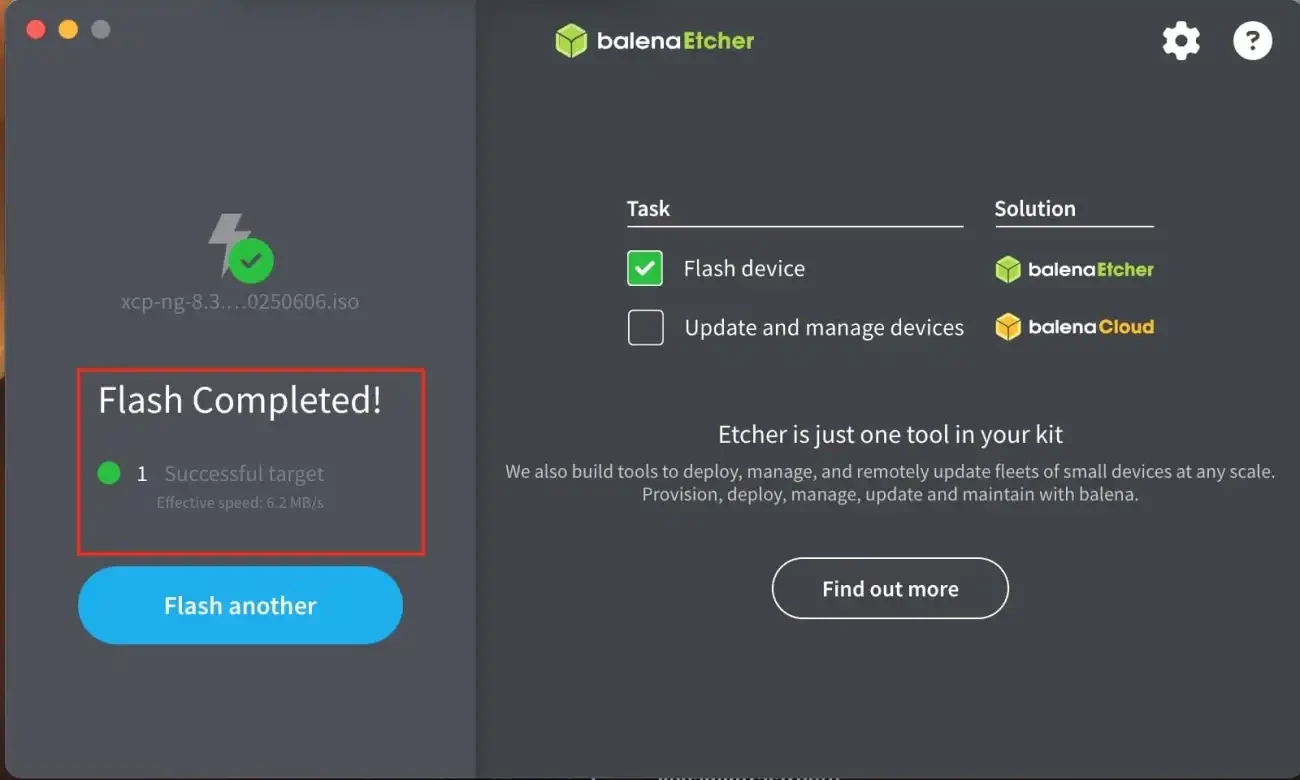Screen dimensions: 1300x780
Task: Click the green checkmark badge on flash icon
Action: tap(251, 261)
